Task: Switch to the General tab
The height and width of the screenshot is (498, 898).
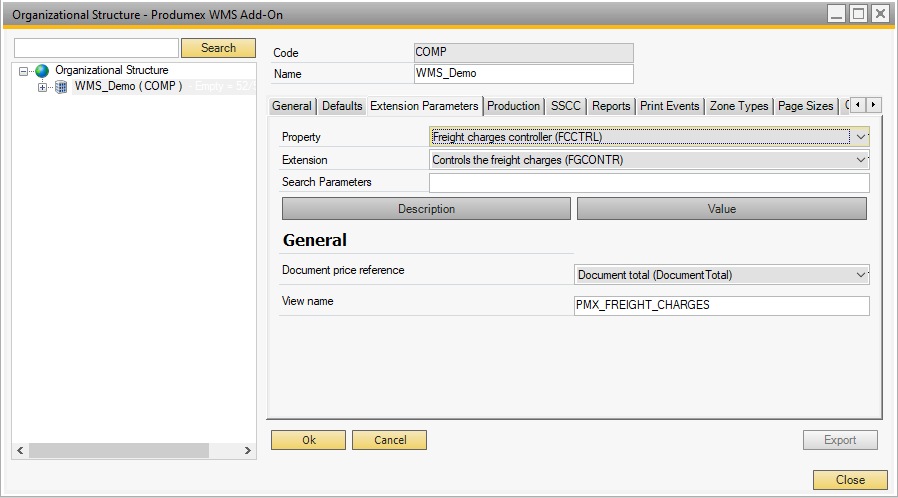Action: pos(292,106)
